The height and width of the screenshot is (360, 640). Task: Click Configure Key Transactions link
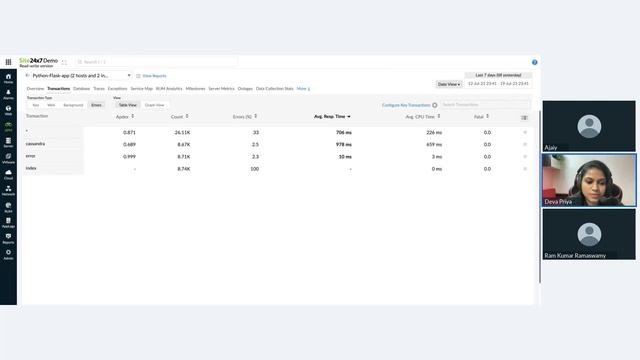click(x=406, y=105)
